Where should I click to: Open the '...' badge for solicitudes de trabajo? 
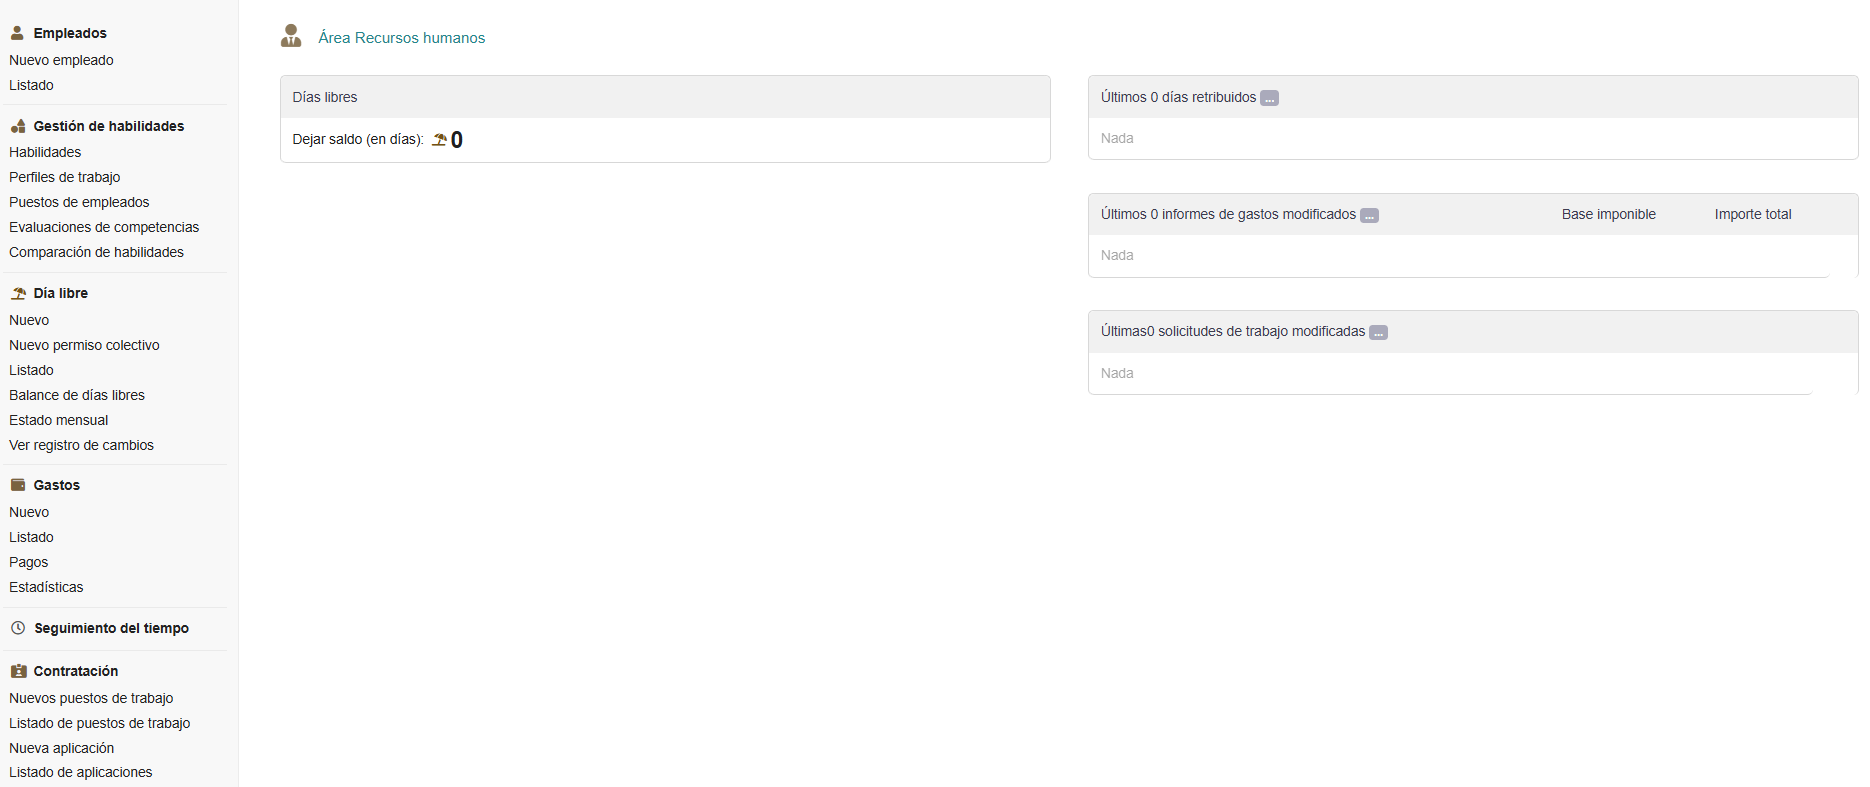coord(1378,333)
